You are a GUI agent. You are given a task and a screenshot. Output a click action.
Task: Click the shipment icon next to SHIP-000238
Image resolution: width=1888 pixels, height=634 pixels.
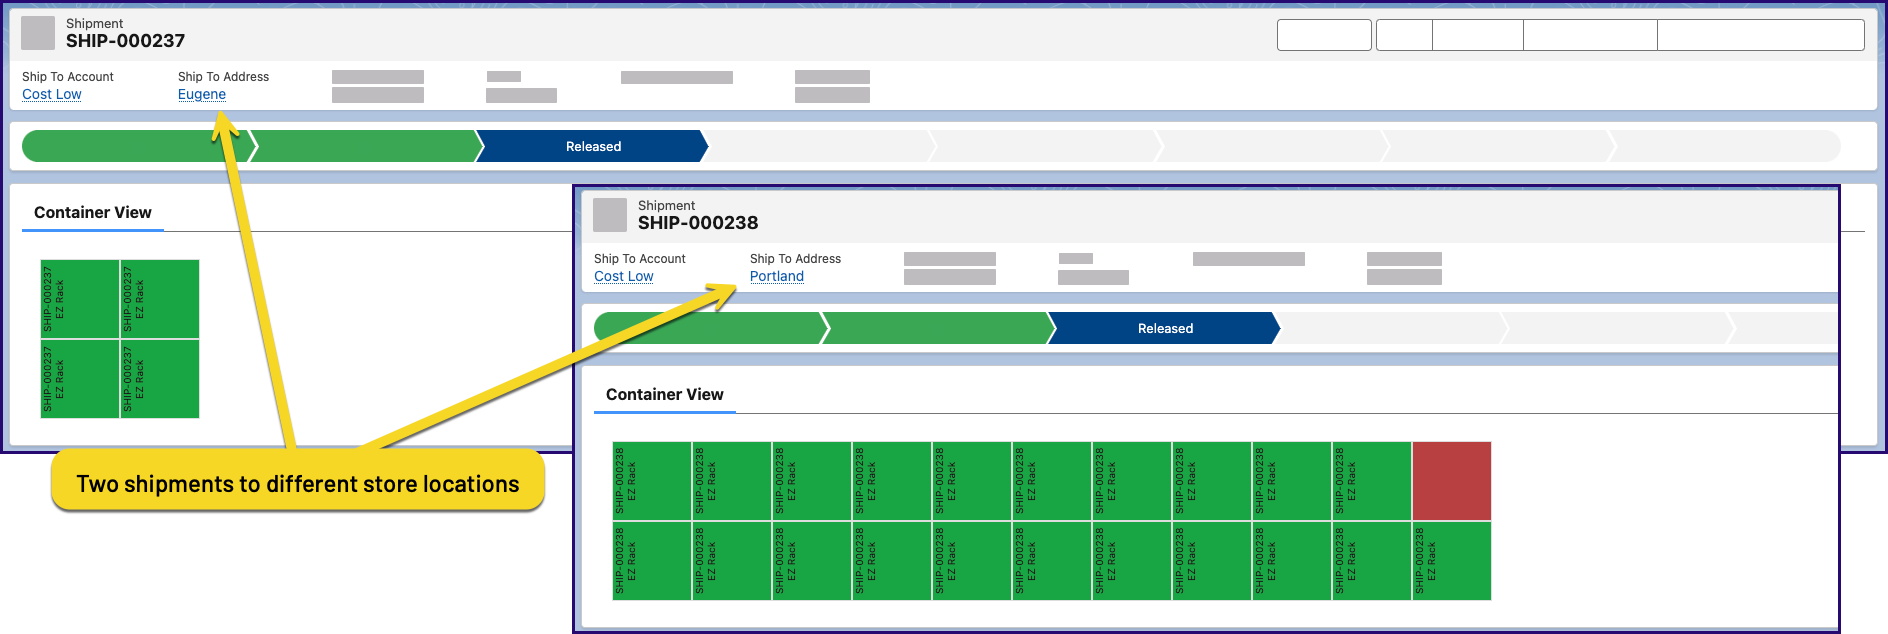610,214
